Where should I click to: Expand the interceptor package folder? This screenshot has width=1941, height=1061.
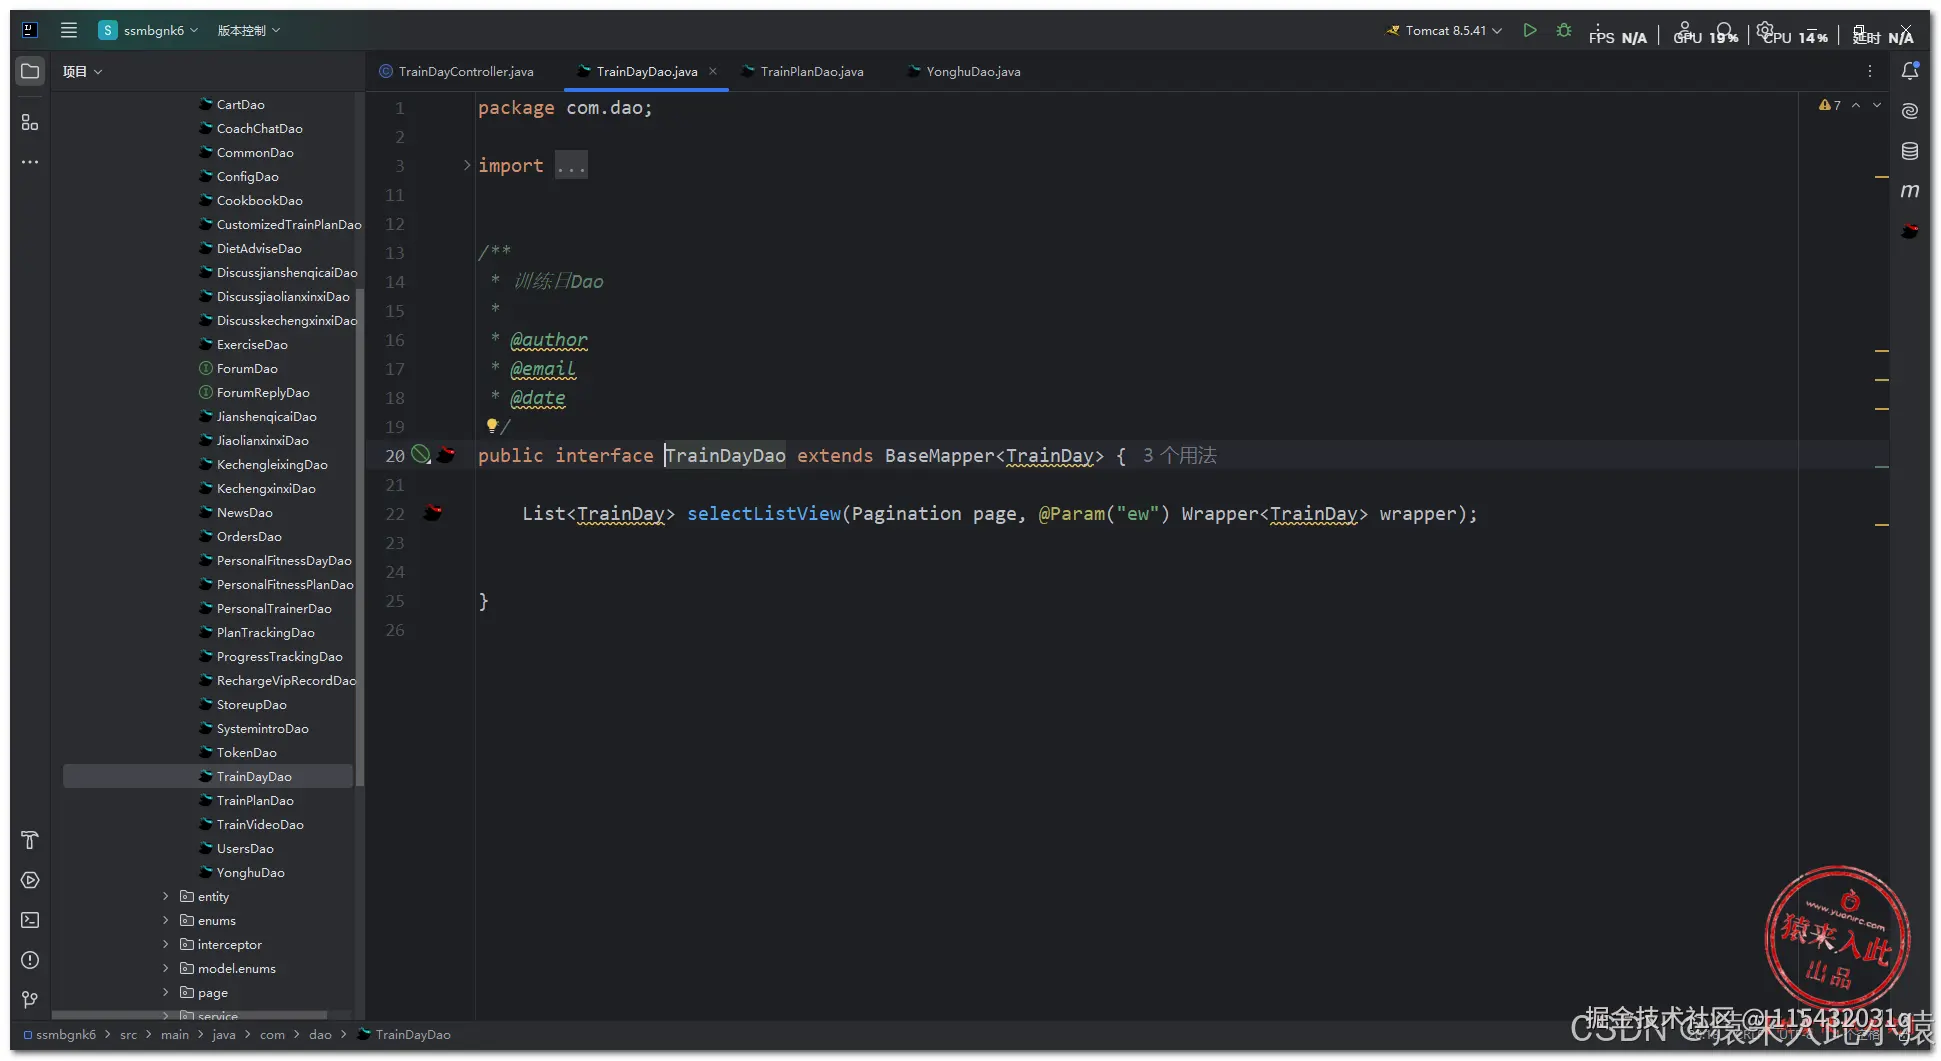(166, 945)
